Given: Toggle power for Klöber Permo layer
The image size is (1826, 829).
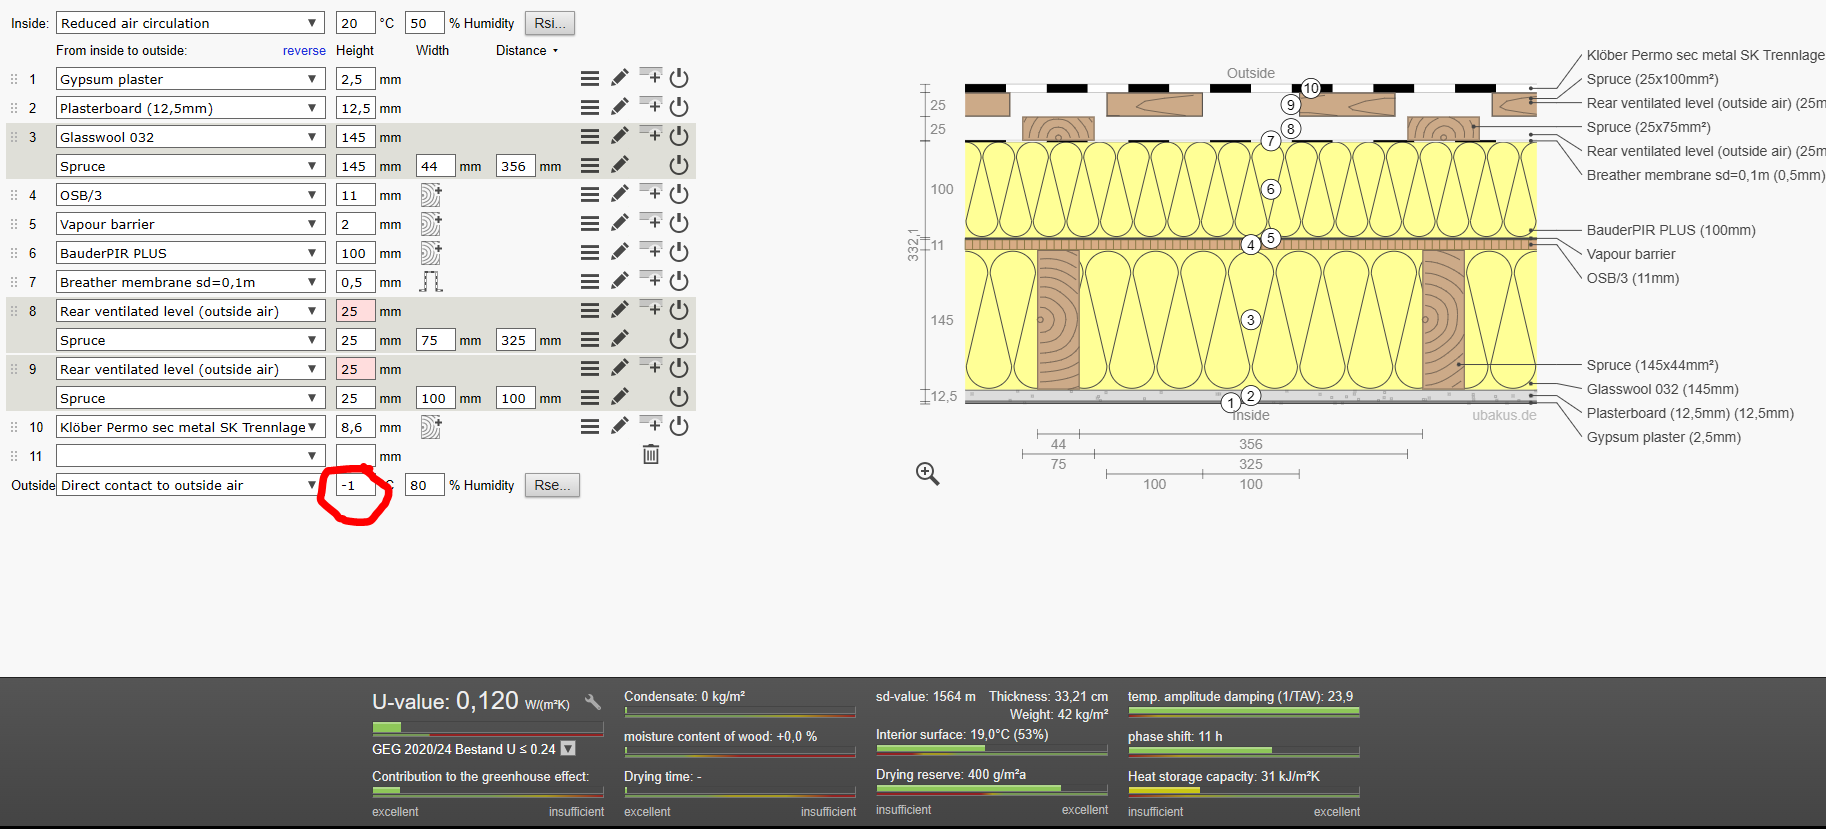Looking at the screenshot, I should click(x=679, y=426).
